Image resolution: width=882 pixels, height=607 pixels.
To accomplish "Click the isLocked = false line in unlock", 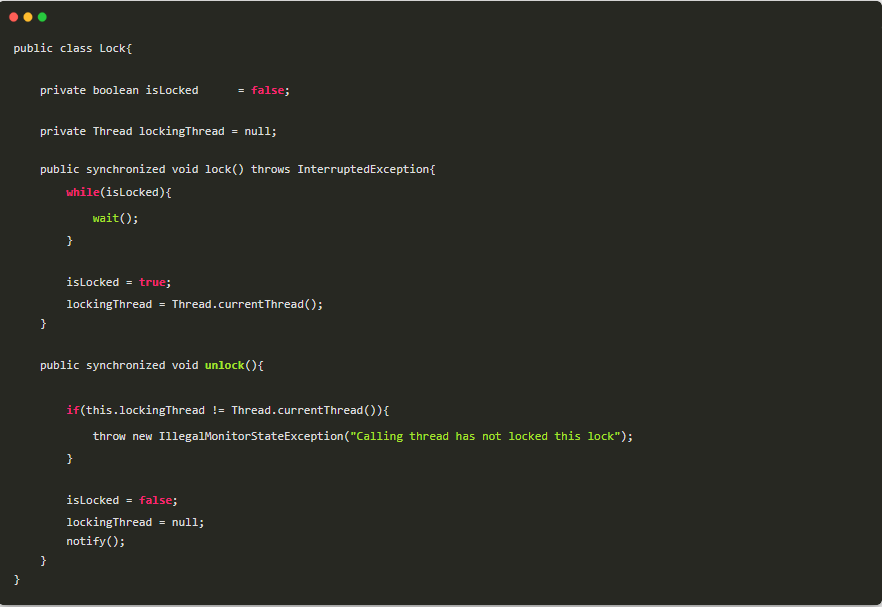I will [x=122, y=500].
